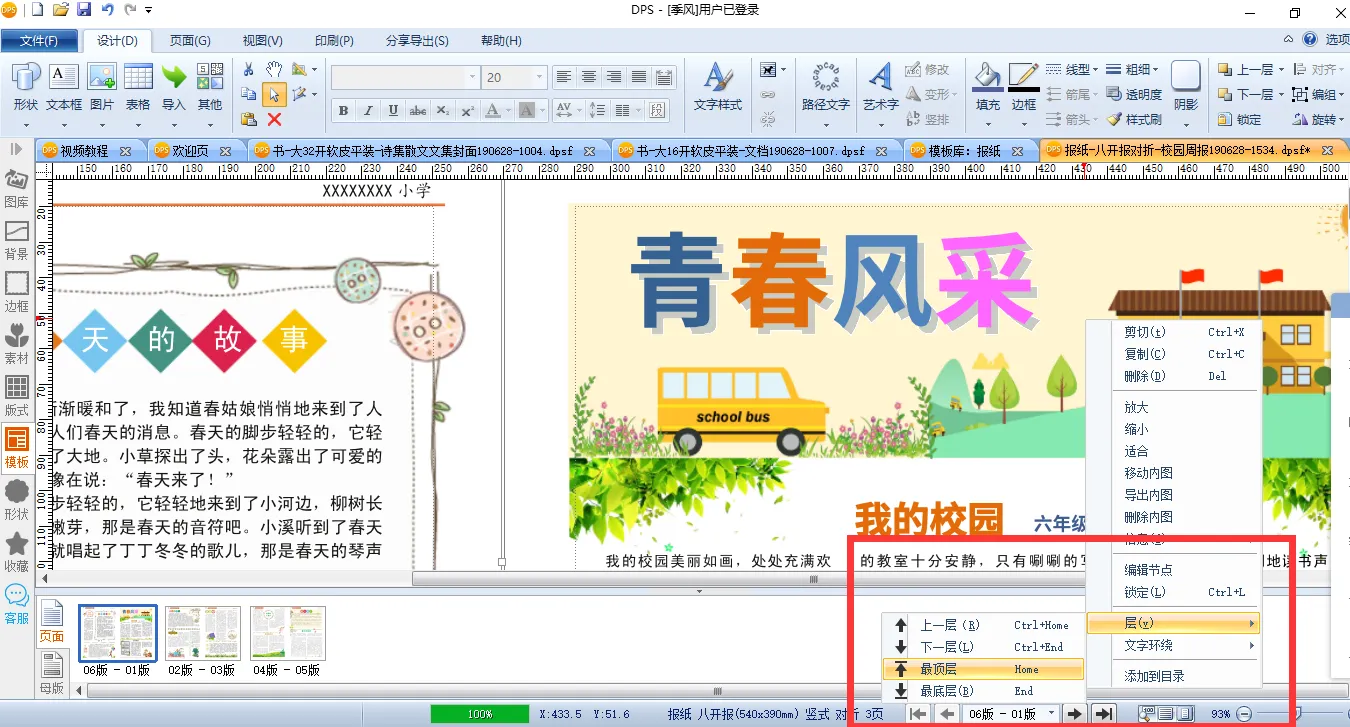1350x727 pixels.
Task: Toggle underline formatting
Action: coord(393,110)
